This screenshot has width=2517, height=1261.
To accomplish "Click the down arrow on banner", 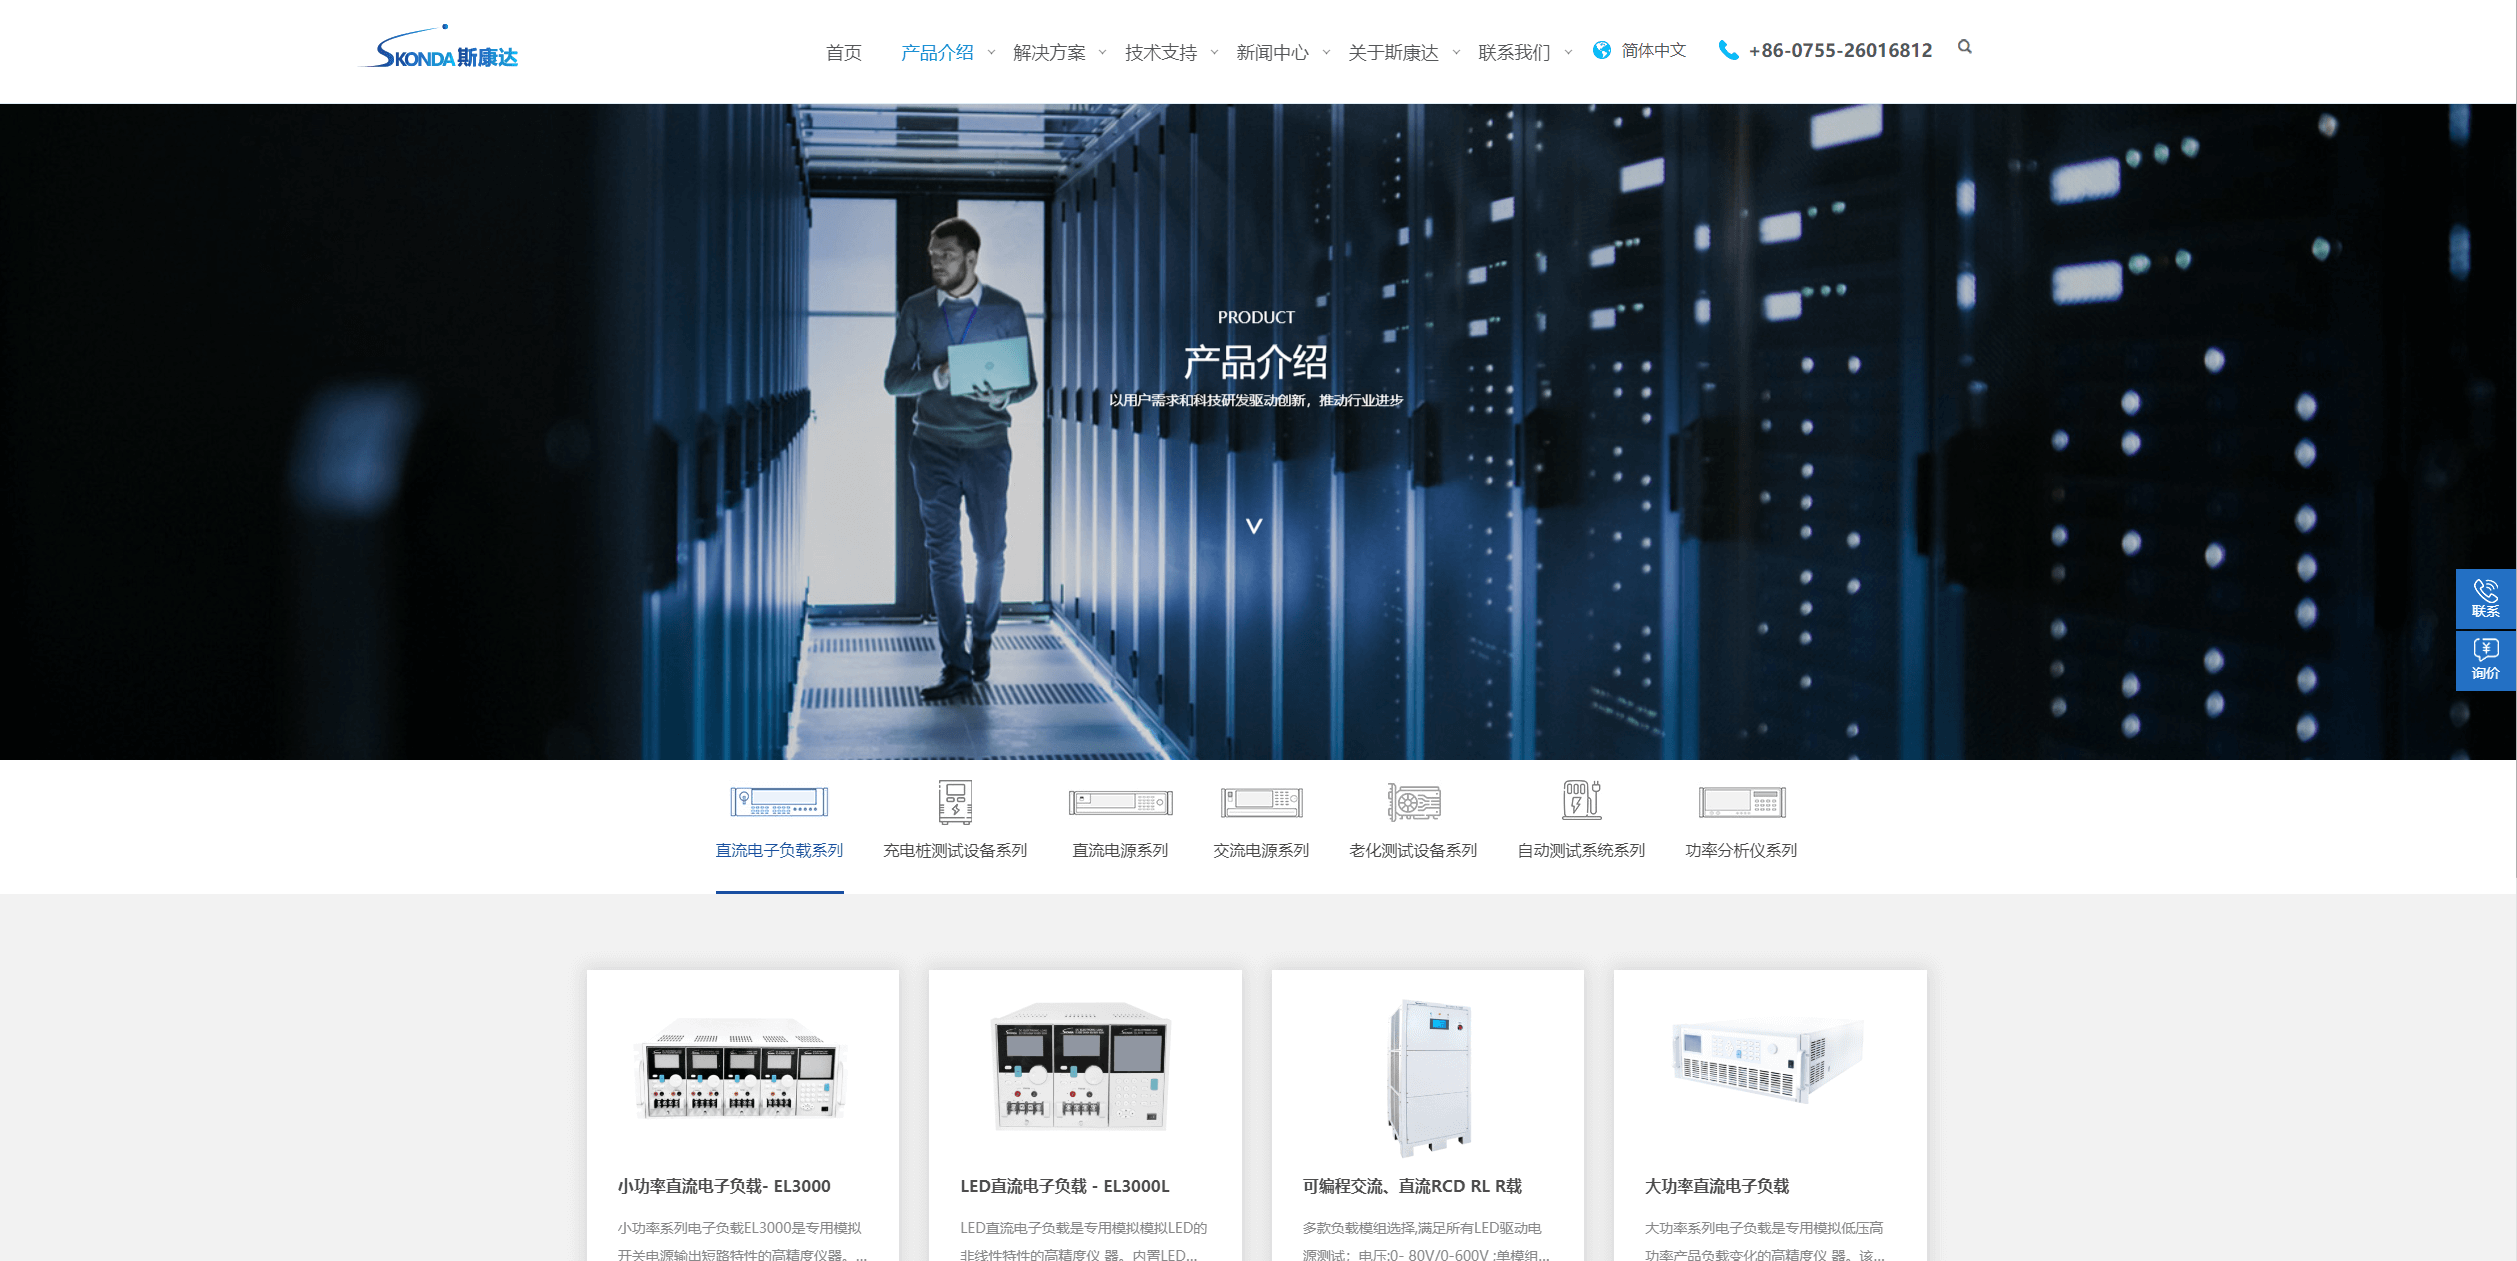I will coord(1254,526).
